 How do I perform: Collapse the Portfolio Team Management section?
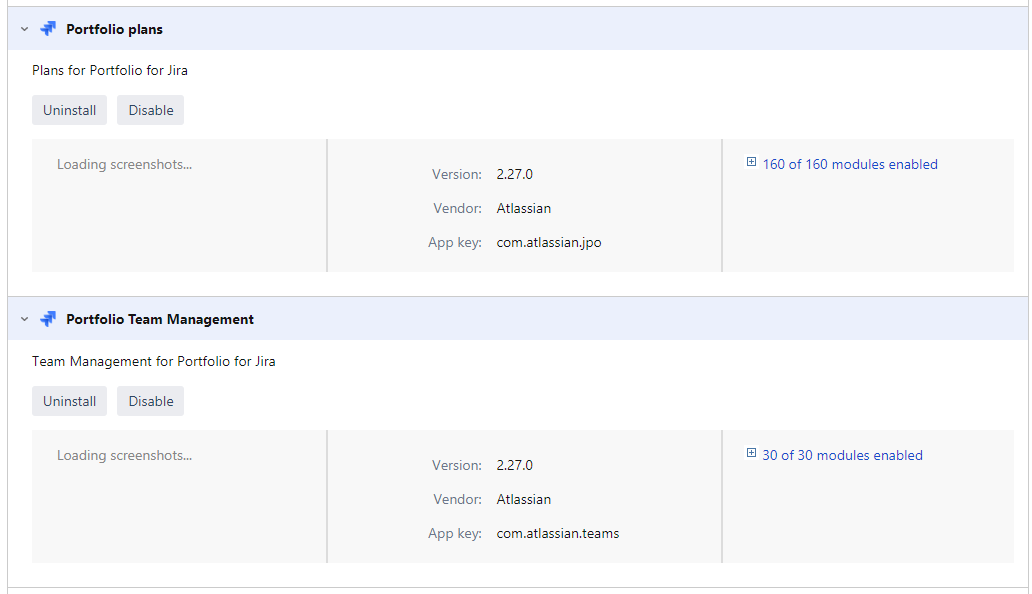tap(24, 319)
